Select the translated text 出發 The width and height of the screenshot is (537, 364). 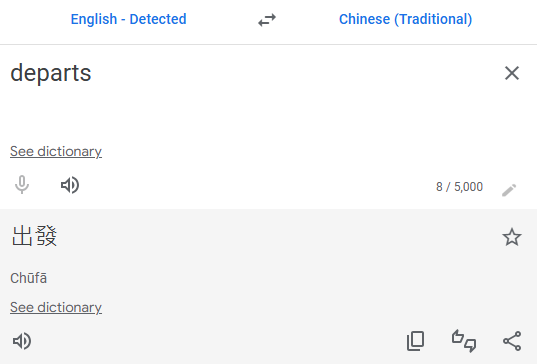(x=34, y=236)
